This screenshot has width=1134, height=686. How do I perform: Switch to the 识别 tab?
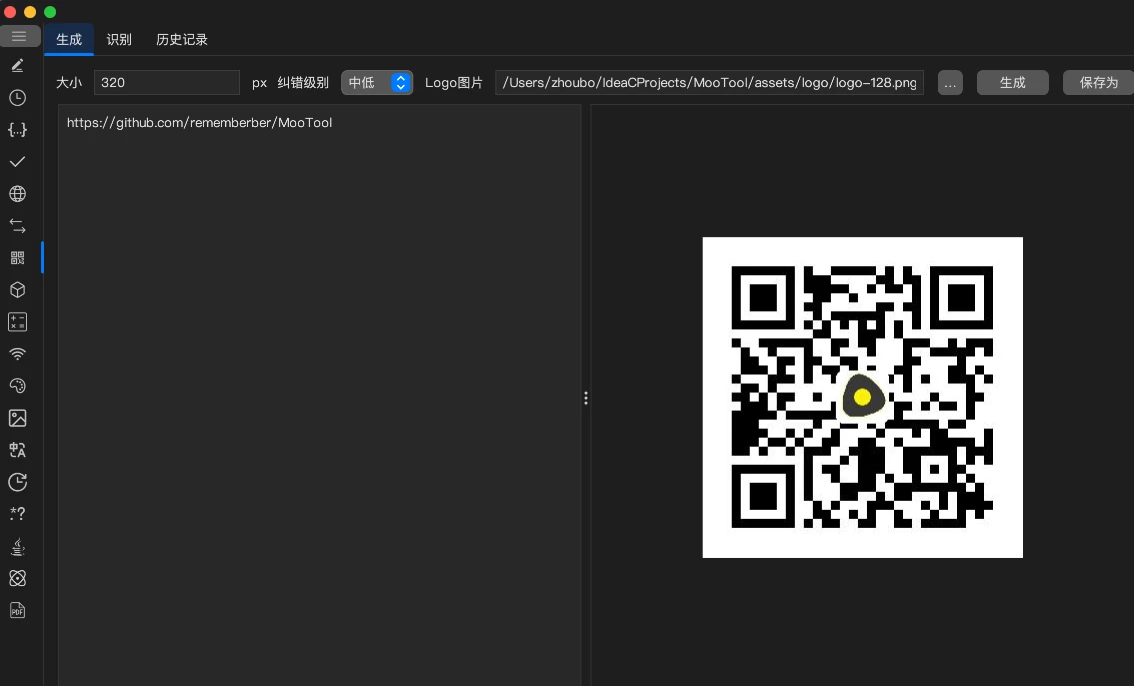point(119,40)
